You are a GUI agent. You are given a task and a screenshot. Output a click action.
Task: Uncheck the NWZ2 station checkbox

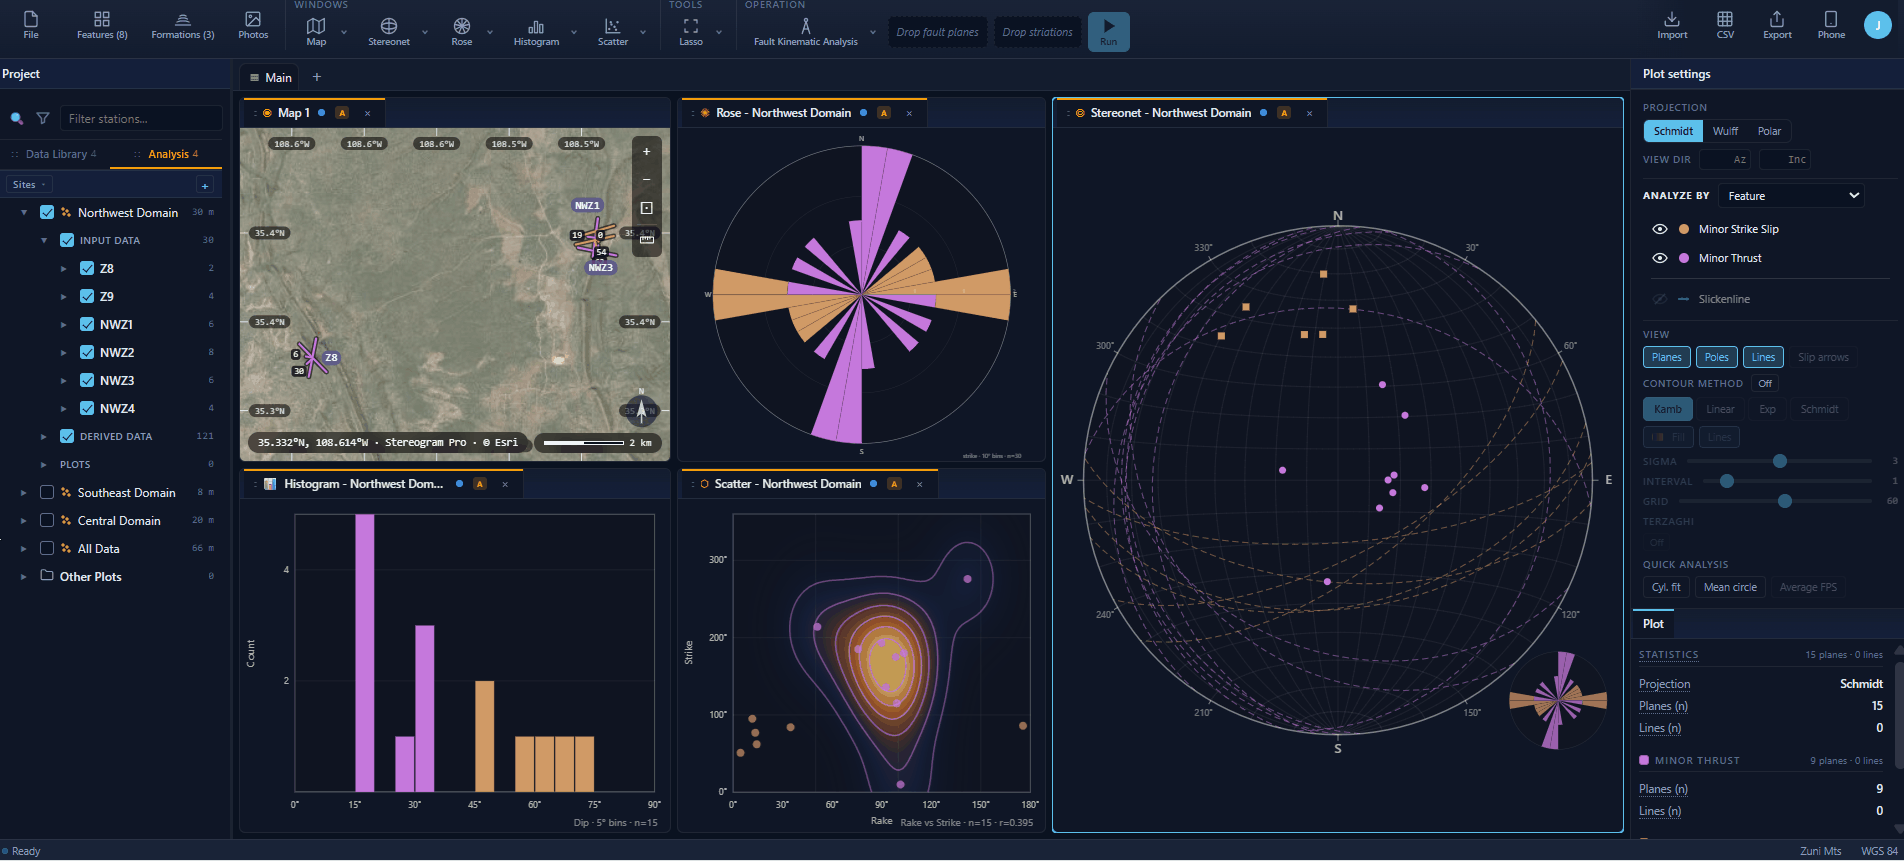point(87,352)
